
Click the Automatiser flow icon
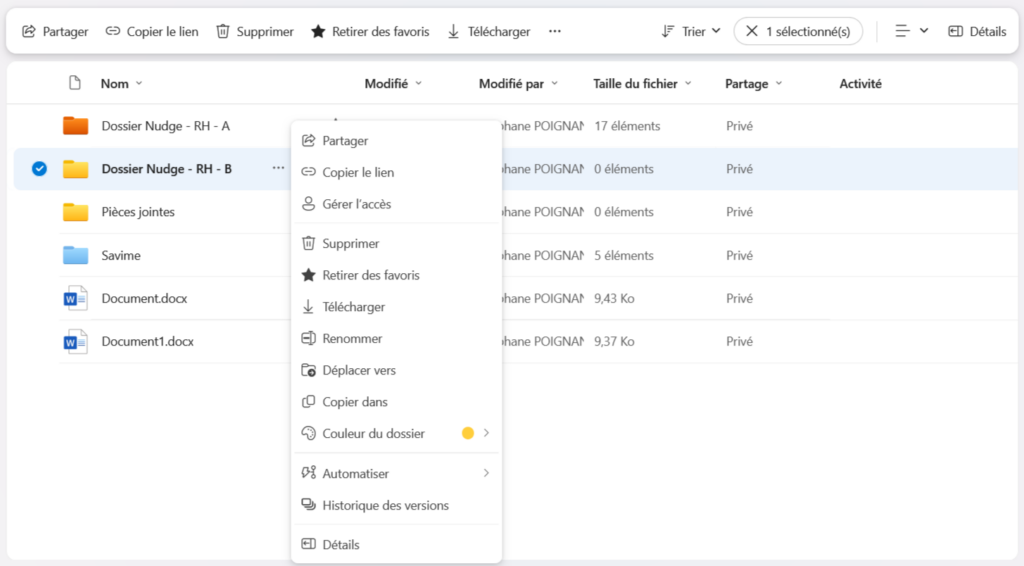point(308,473)
